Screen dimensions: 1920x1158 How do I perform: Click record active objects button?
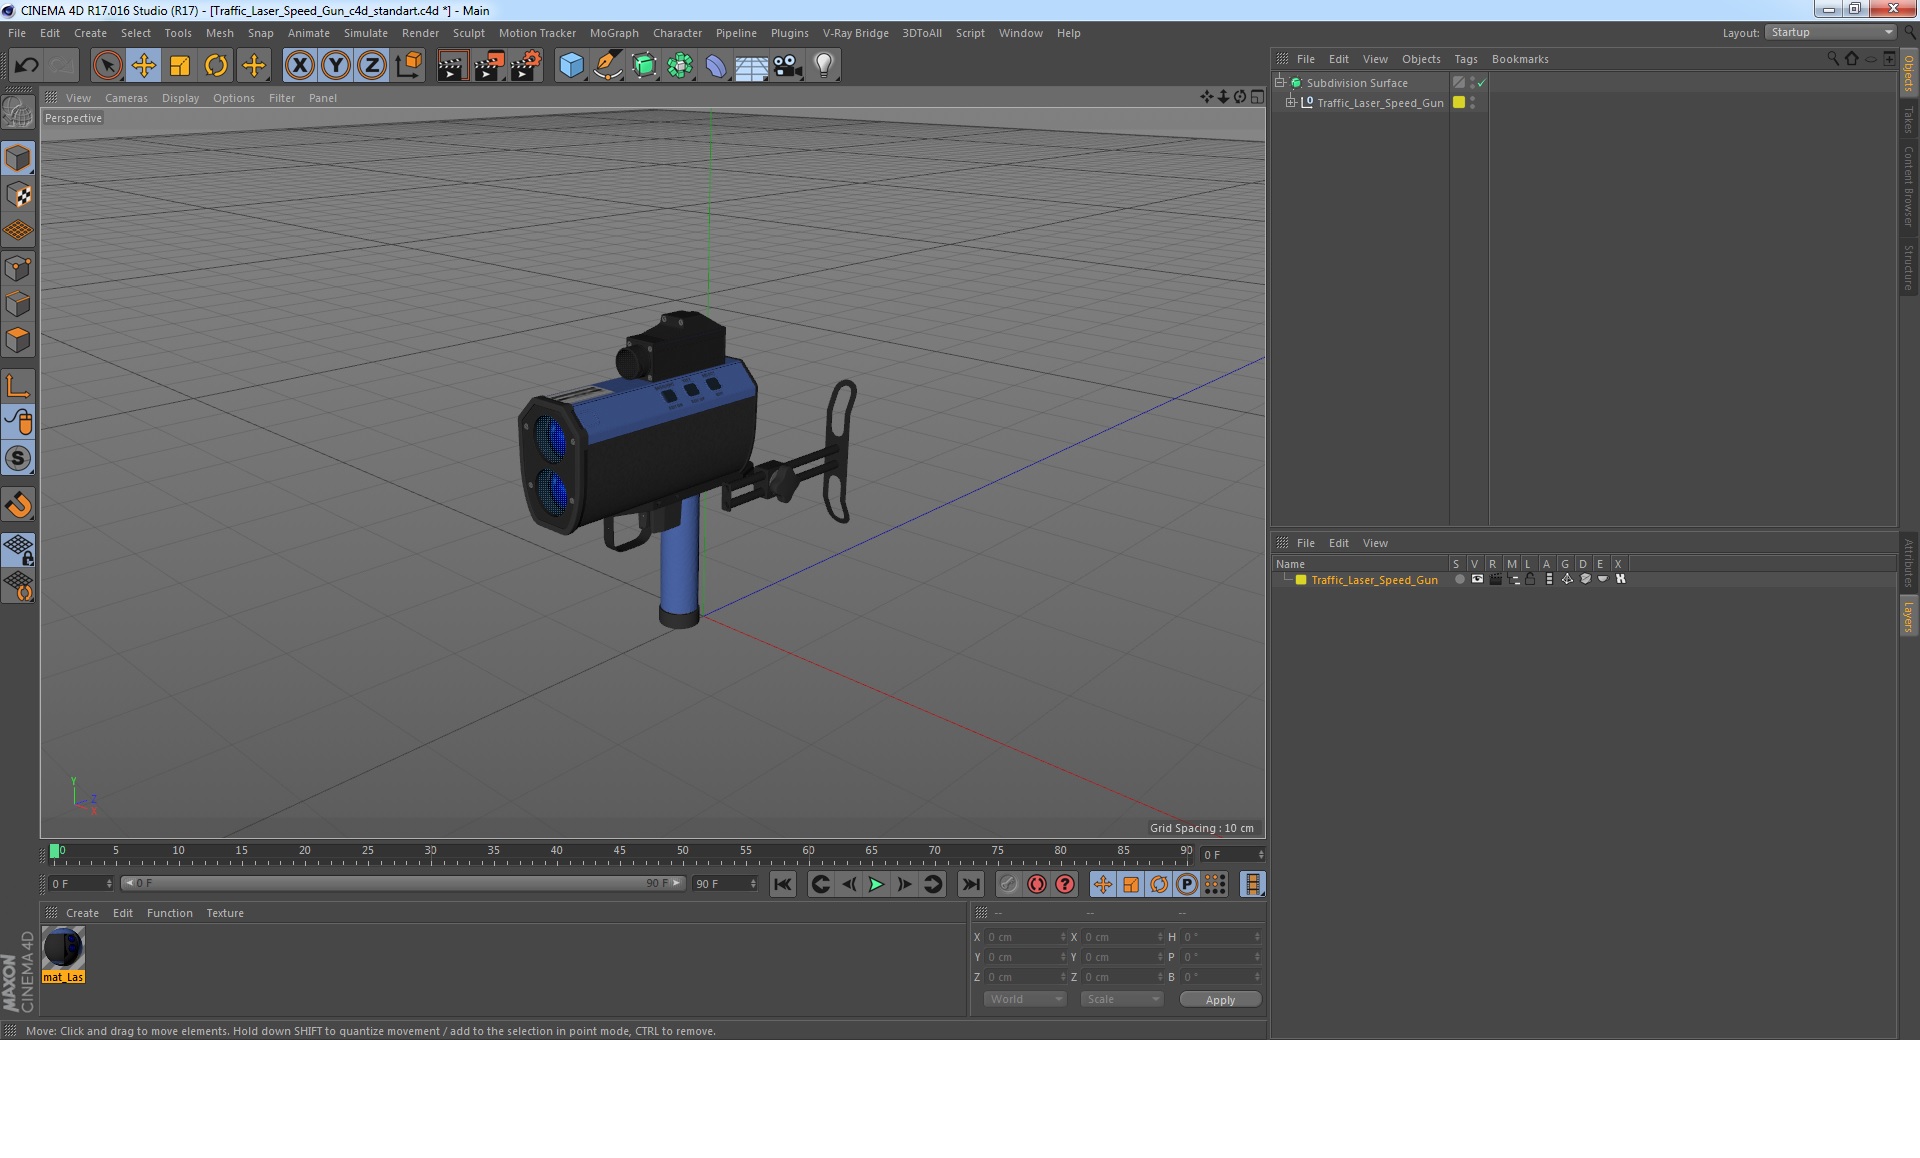[x=1008, y=884]
